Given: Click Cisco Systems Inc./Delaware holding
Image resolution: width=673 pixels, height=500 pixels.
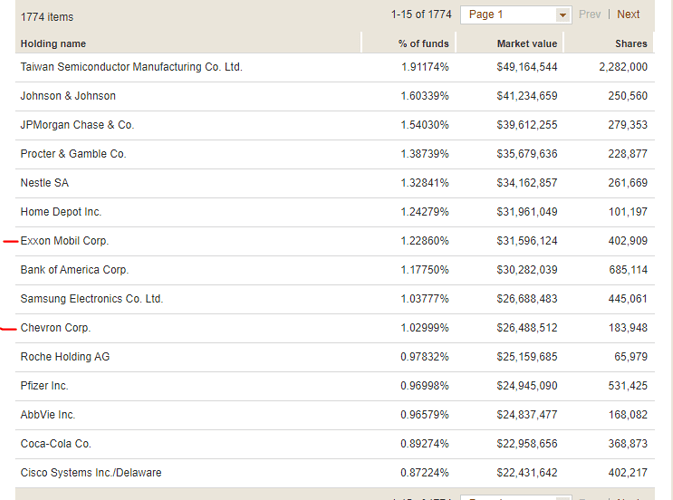Looking at the screenshot, I should 91,473.
